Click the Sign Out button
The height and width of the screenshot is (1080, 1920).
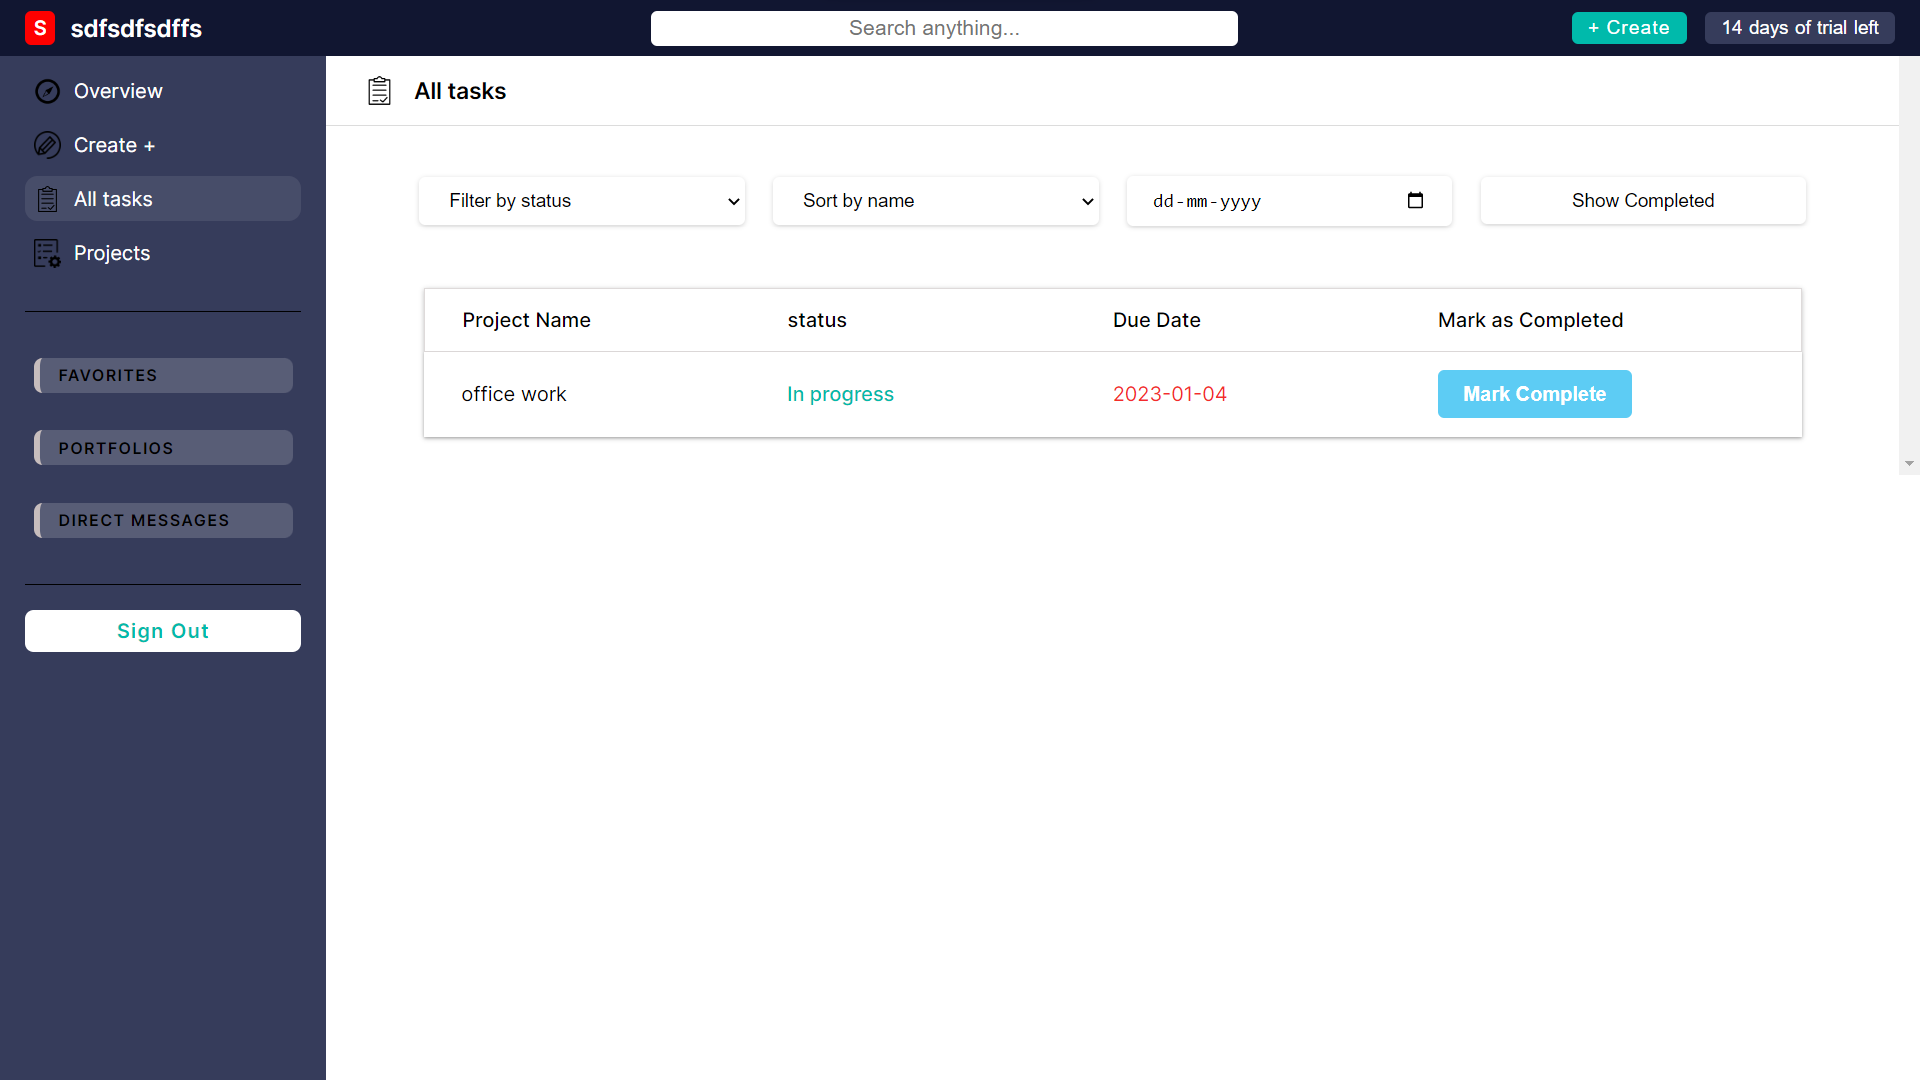(162, 631)
